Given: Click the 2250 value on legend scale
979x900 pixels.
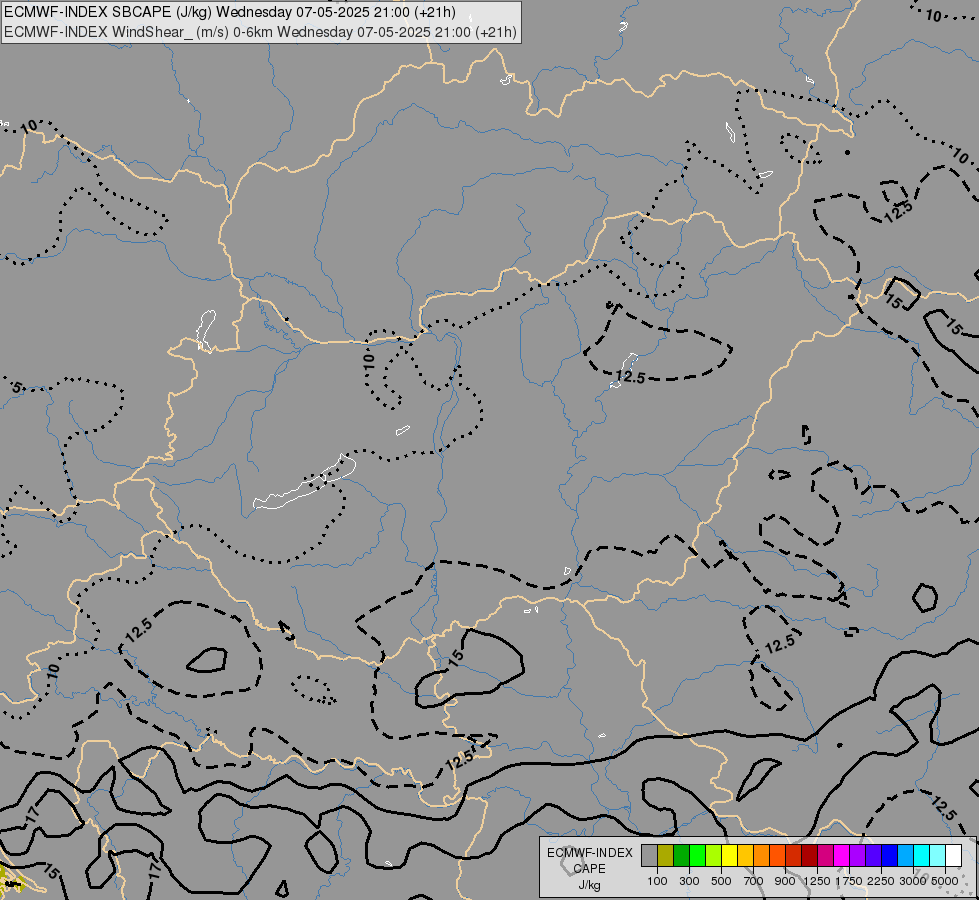Looking at the screenshot, I should pyautogui.click(x=881, y=881).
